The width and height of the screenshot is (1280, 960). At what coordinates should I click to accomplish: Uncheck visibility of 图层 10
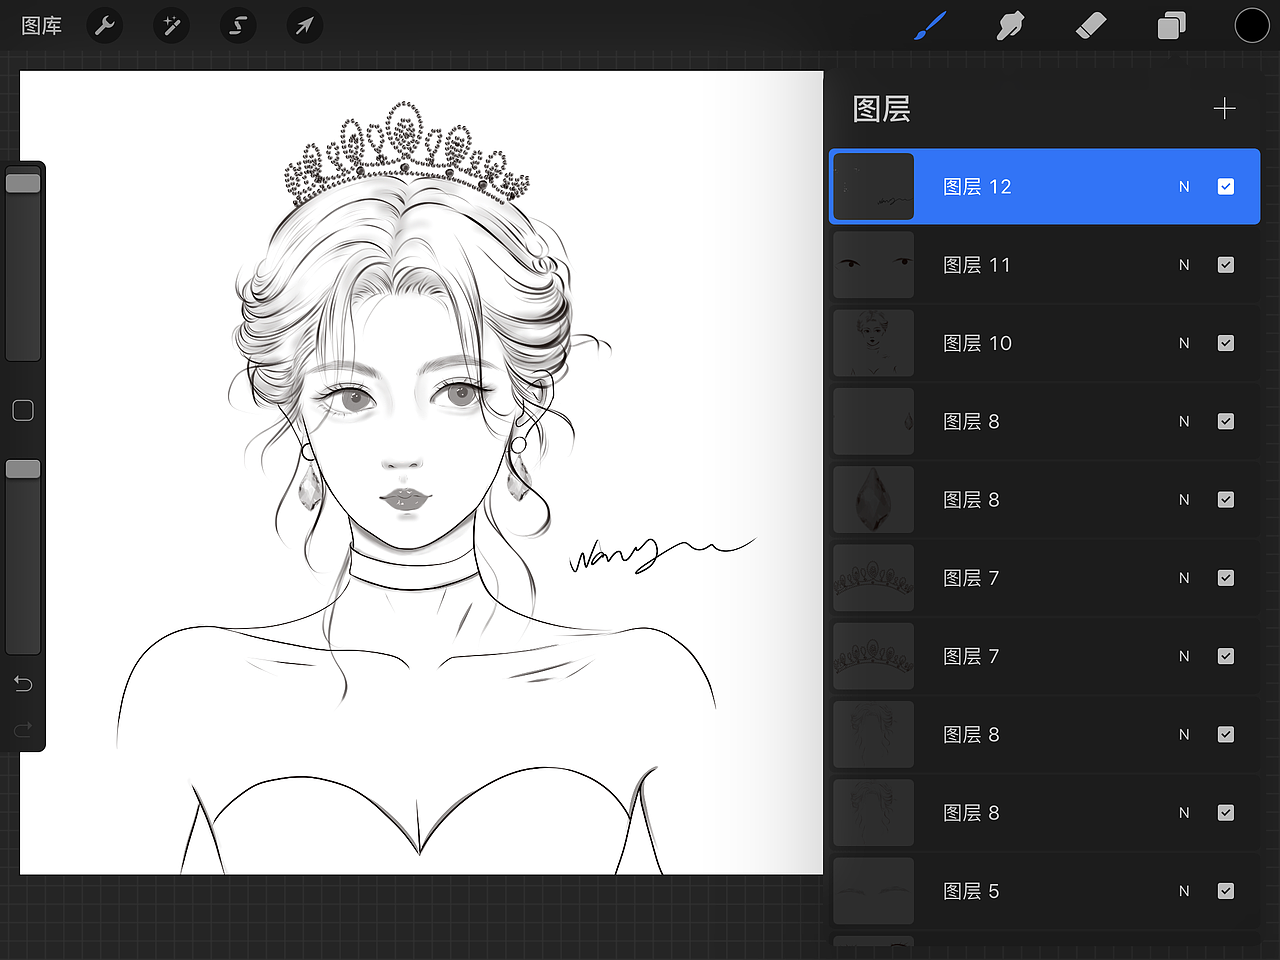[1226, 343]
